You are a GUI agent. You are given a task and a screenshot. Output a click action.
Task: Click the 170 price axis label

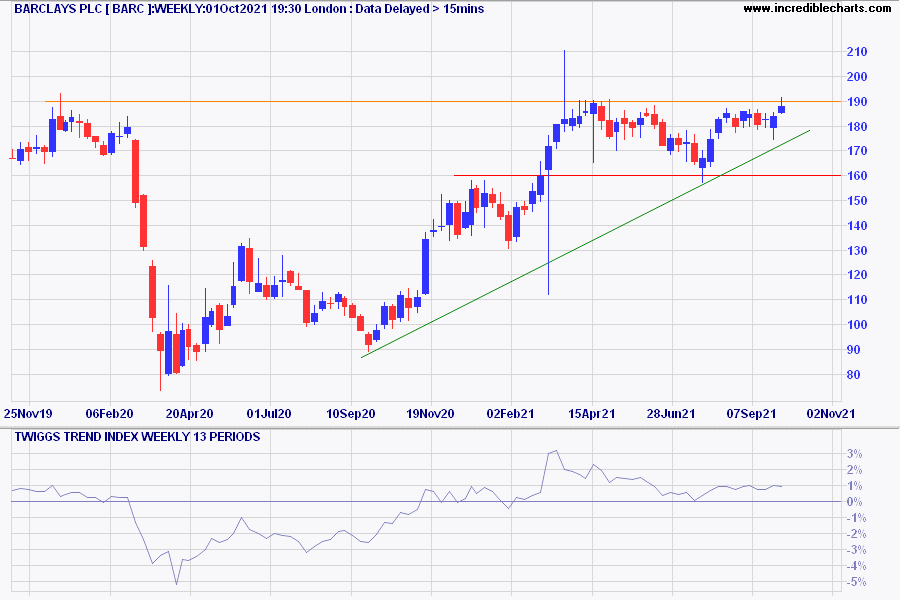click(x=857, y=151)
